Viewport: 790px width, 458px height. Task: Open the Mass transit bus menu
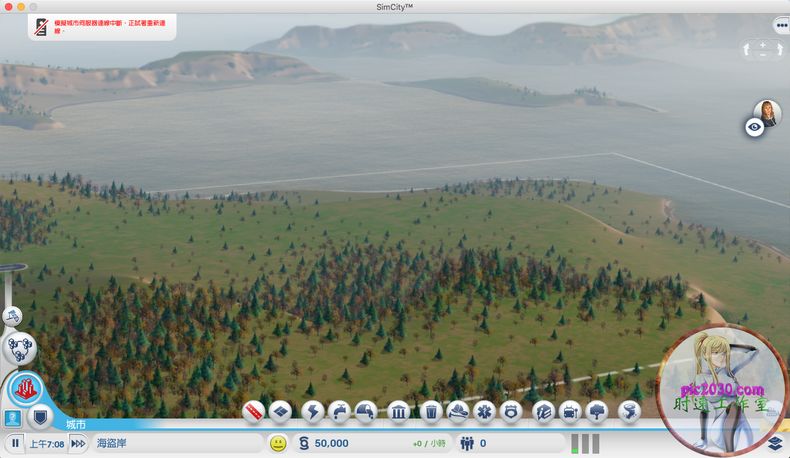(570, 412)
